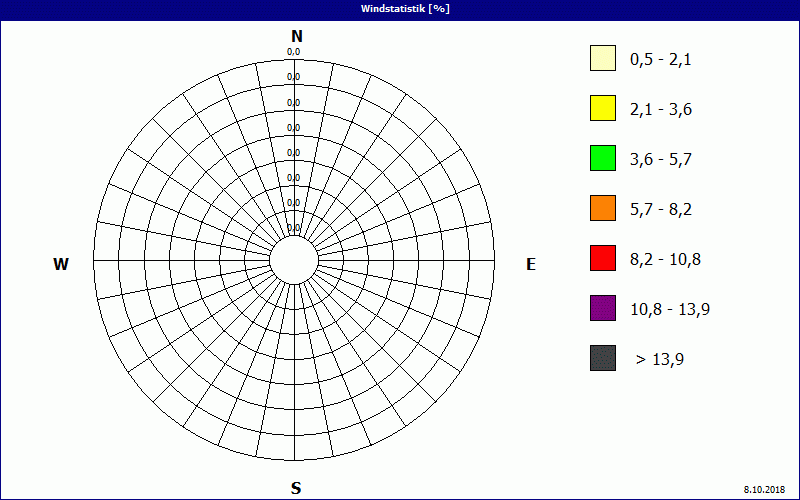Click the "3,6 - 5,7" legend label
Image resolution: width=800 pixels, height=500 pixels.
click(x=660, y=160)
